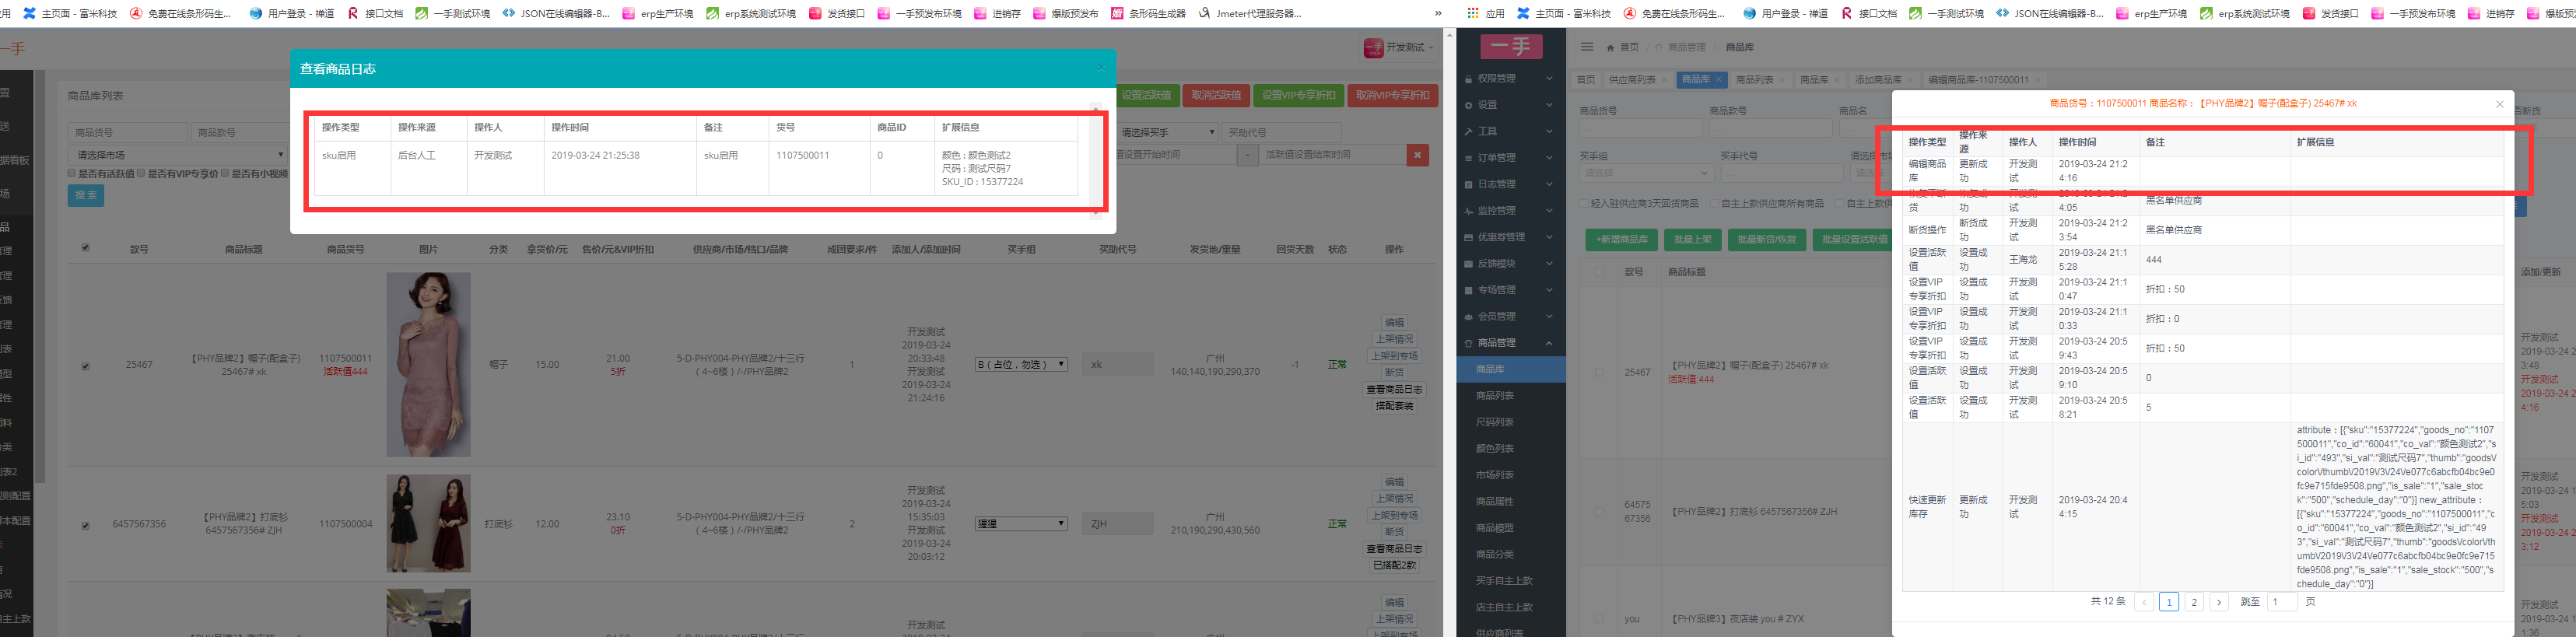Toggle select-all checkbox in left table header

[85, 248]
